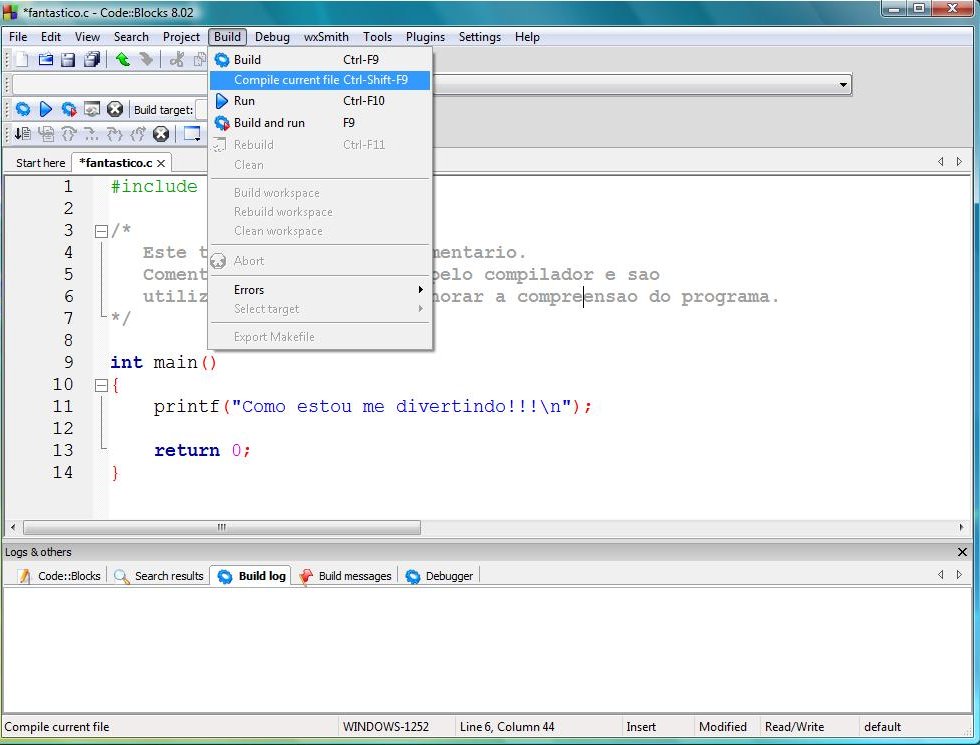Close the Logs & others panel
Screen dimensions: 980x745
click(962, 552)
